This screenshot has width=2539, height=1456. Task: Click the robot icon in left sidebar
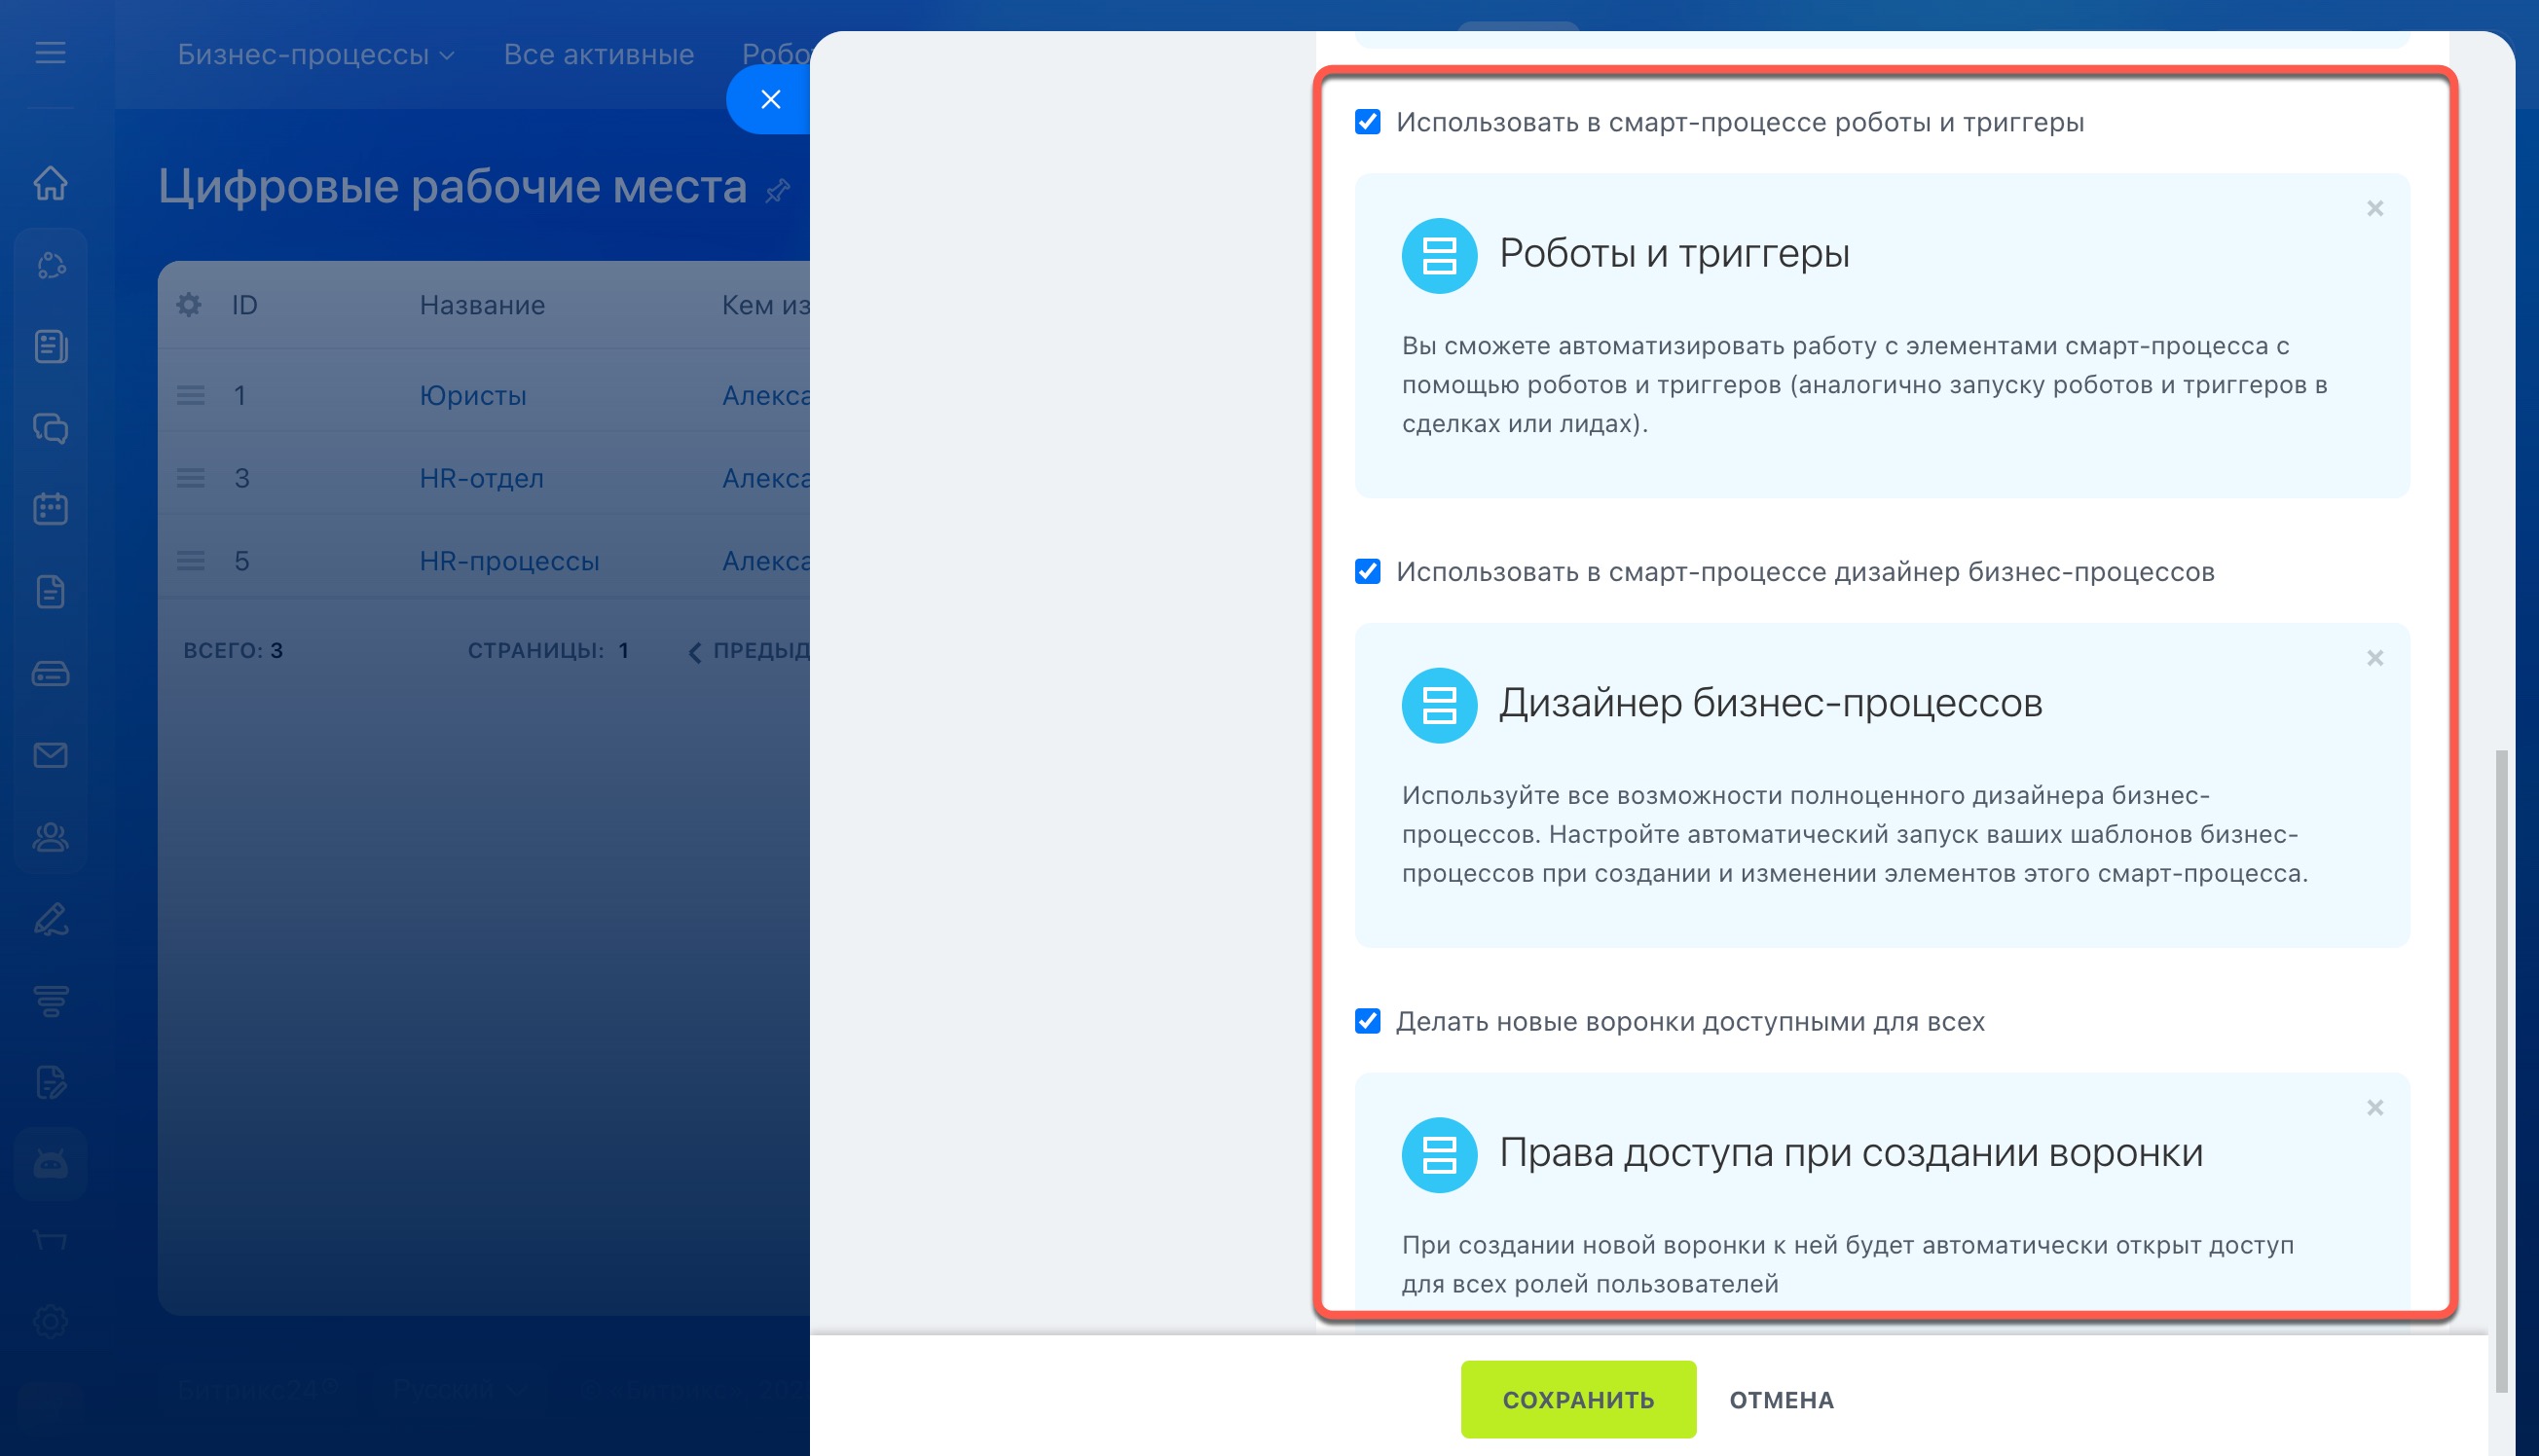(50, 1163)
